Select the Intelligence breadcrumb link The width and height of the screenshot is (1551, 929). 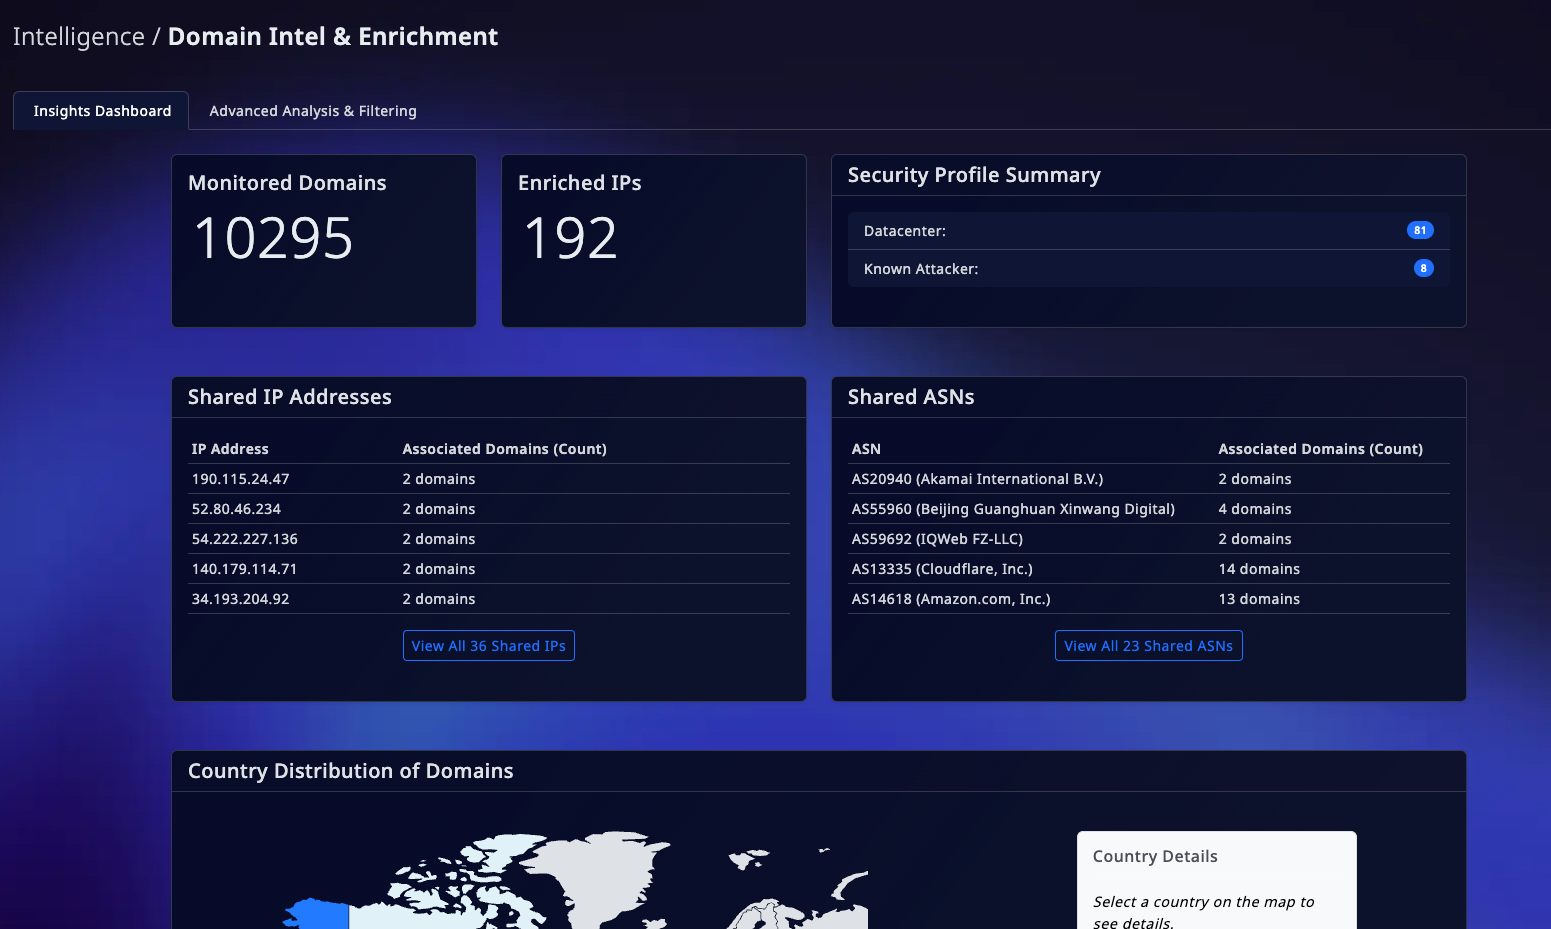tap(79, 37)
